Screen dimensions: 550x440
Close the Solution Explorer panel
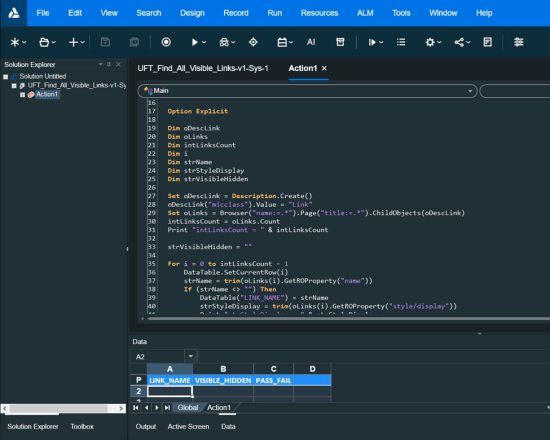coord(119,64)
